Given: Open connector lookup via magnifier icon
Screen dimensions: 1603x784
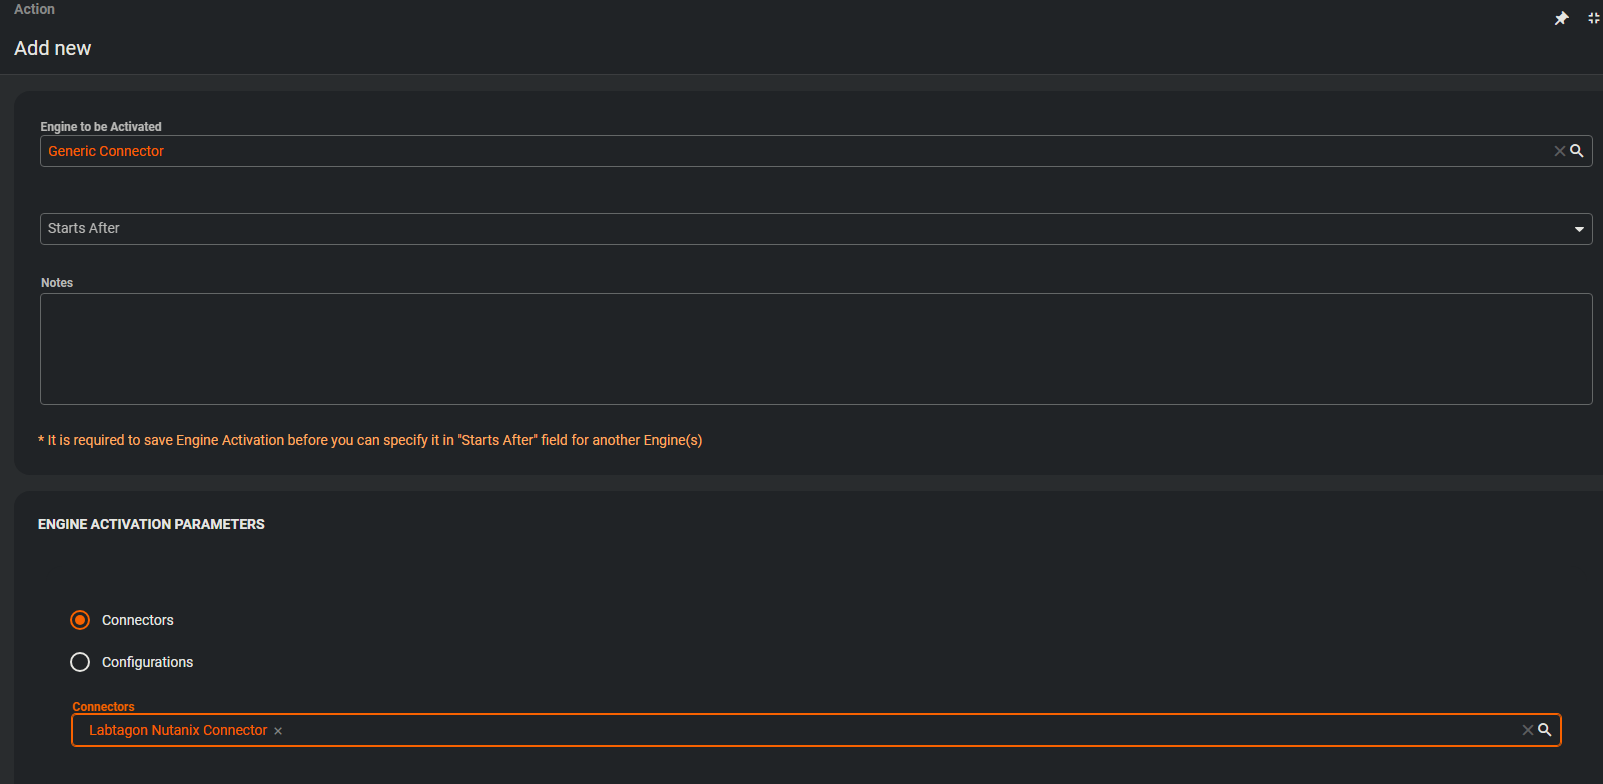Looking at the screenshot, I should (x=1545, y=730).
